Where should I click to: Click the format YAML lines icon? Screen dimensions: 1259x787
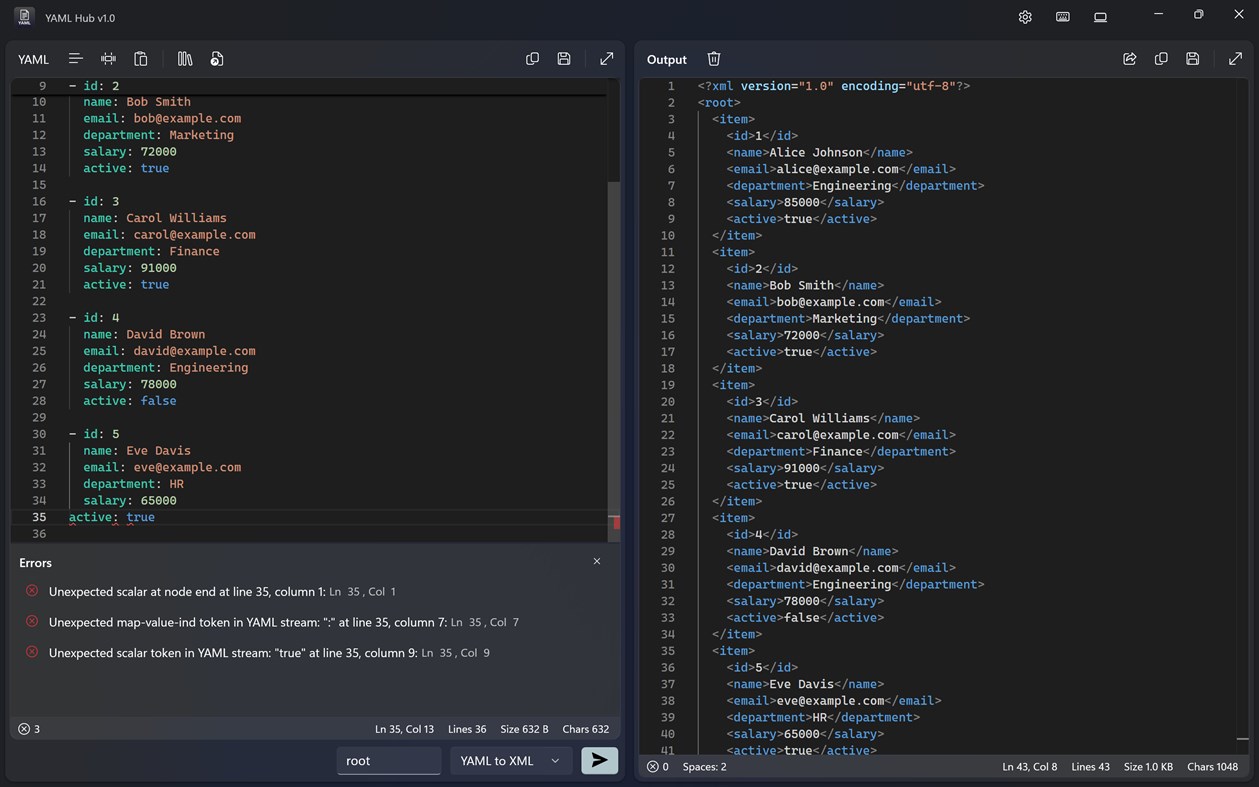[x=75, y=59]
